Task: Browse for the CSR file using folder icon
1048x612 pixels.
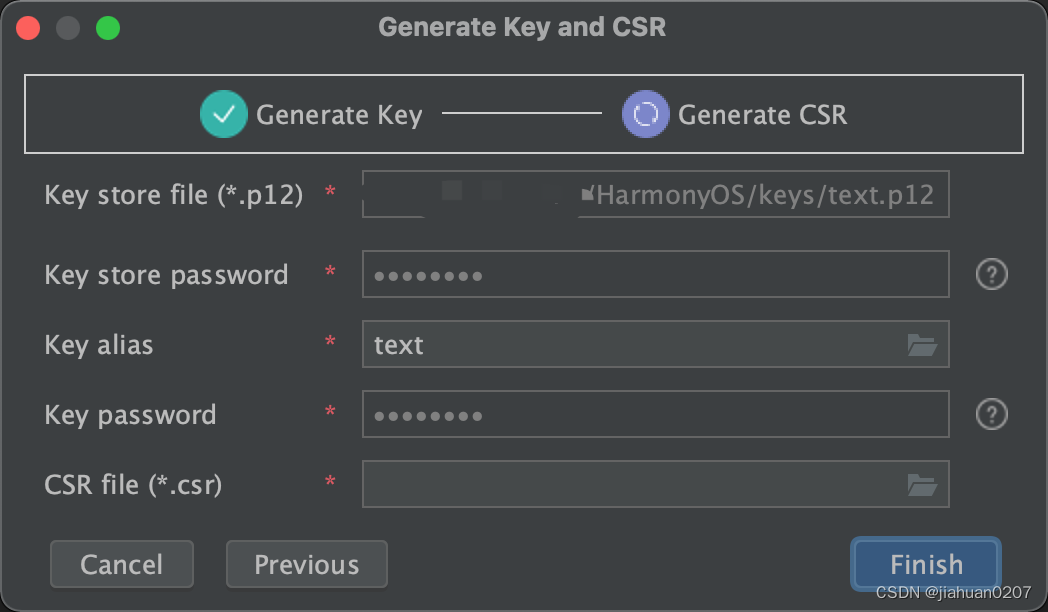Action: coord(922,484)
